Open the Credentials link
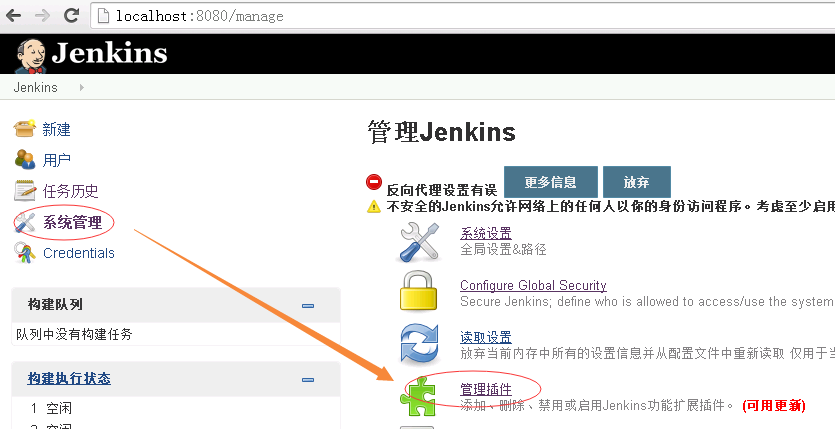 pyautogui.click(x=79, y=253)
